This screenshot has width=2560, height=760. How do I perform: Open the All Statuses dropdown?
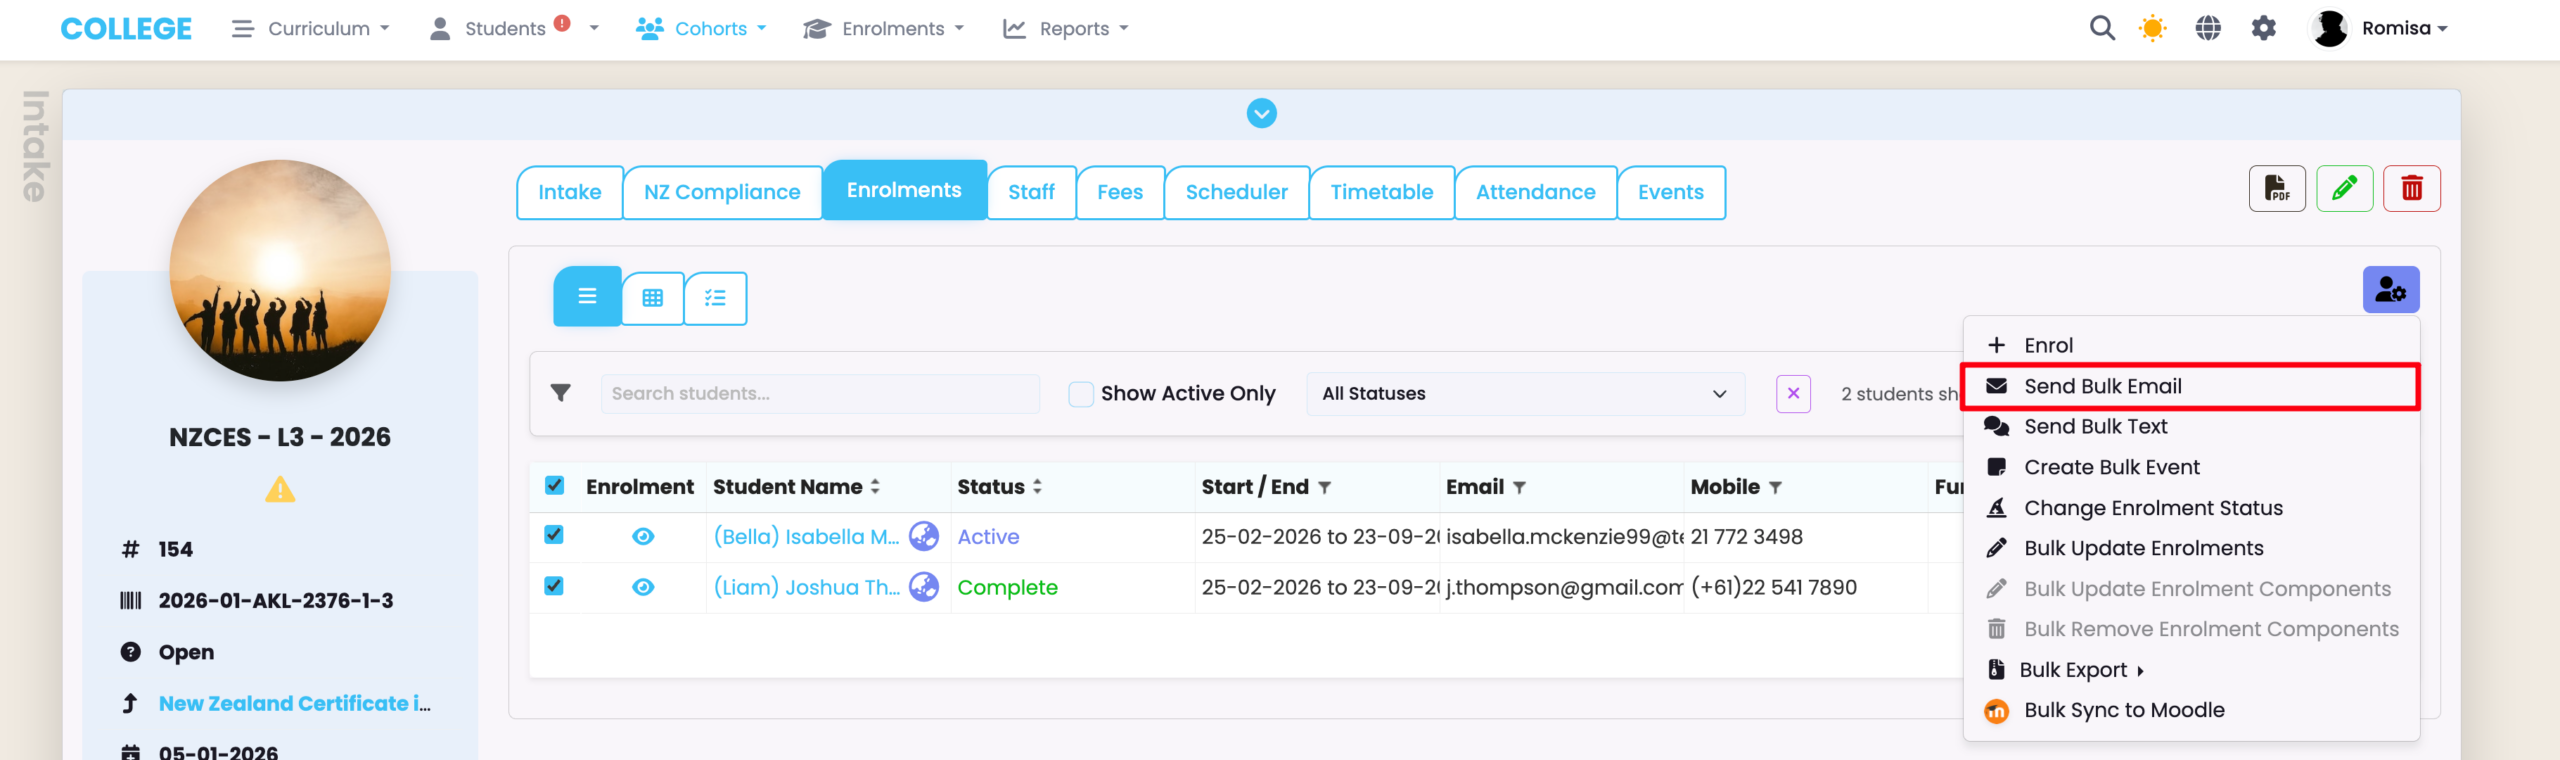pyautogui.click(x=1524, y=394)
